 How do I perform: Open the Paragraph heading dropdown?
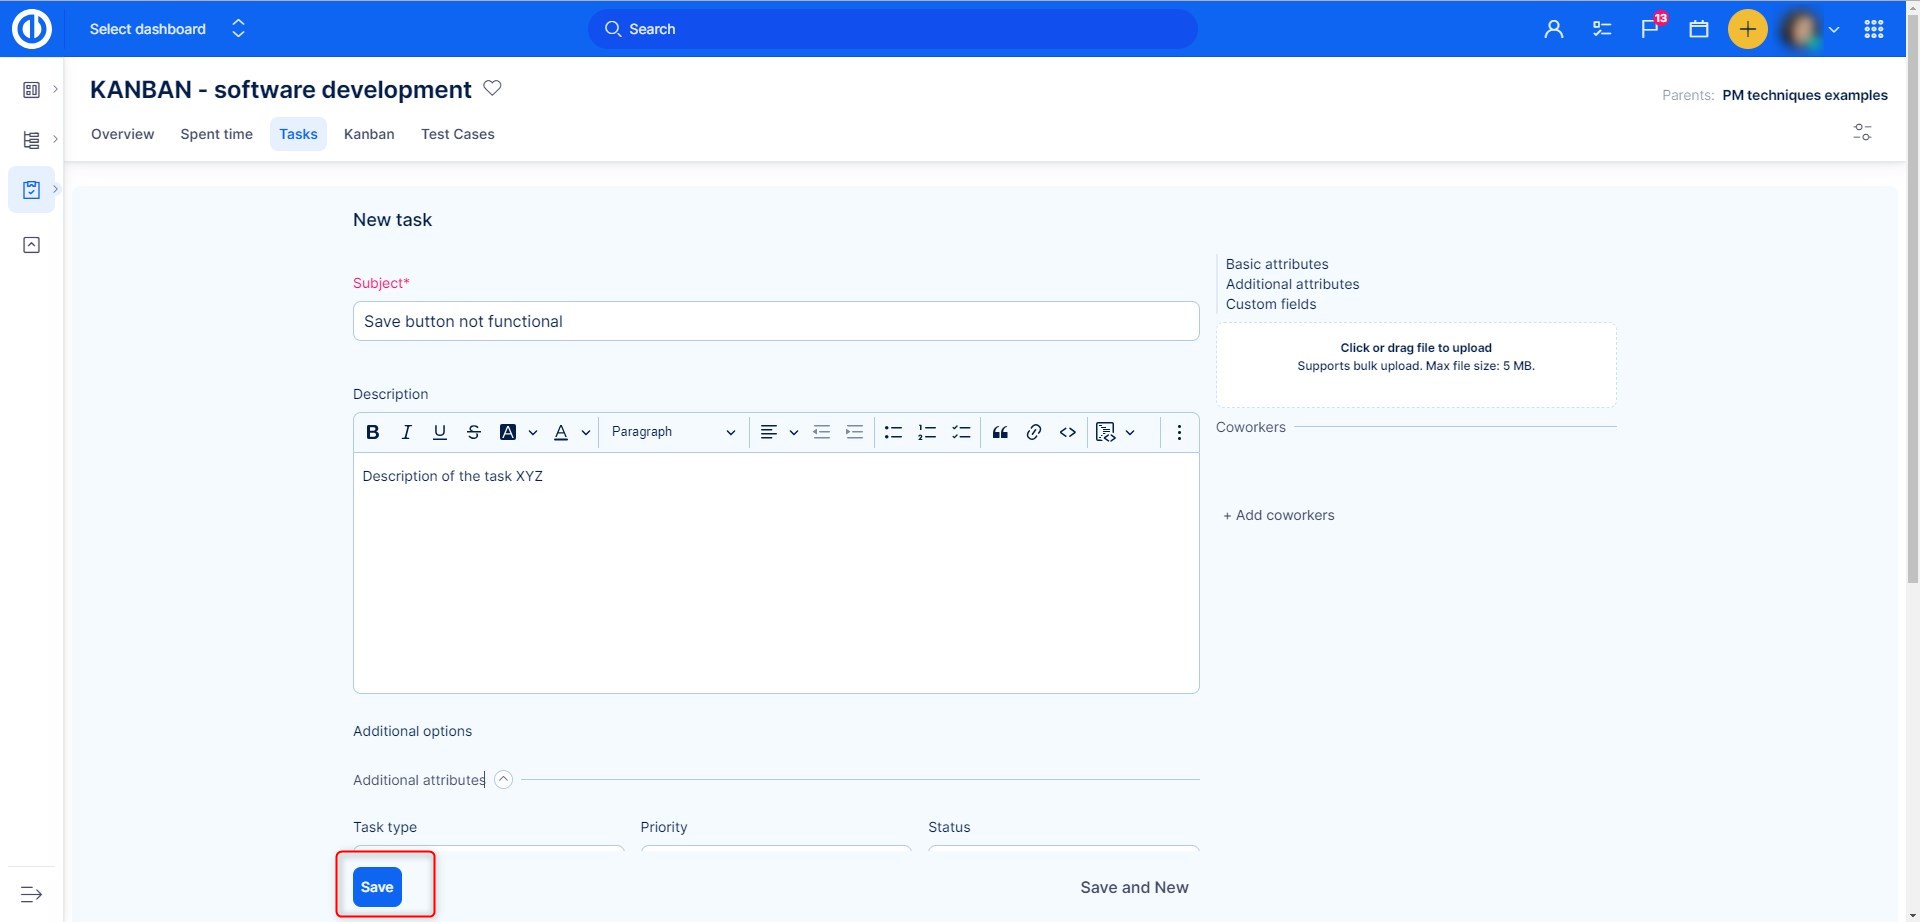(673, 432)
